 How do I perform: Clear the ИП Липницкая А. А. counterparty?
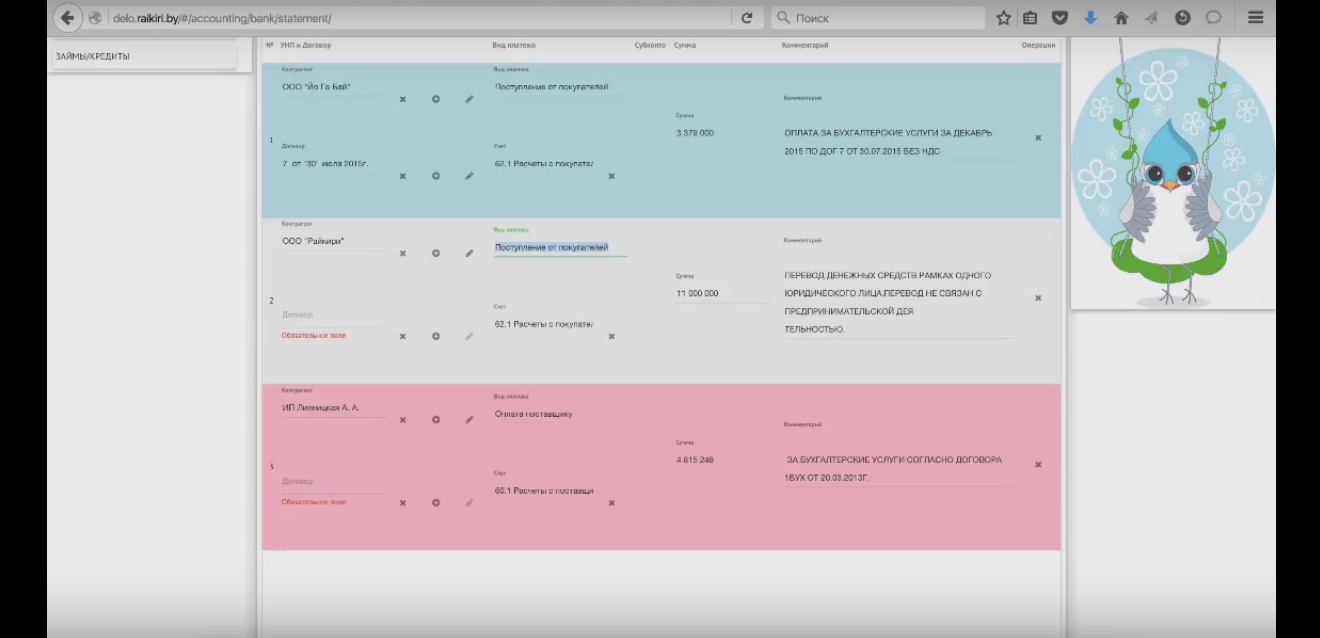[403, 420]
